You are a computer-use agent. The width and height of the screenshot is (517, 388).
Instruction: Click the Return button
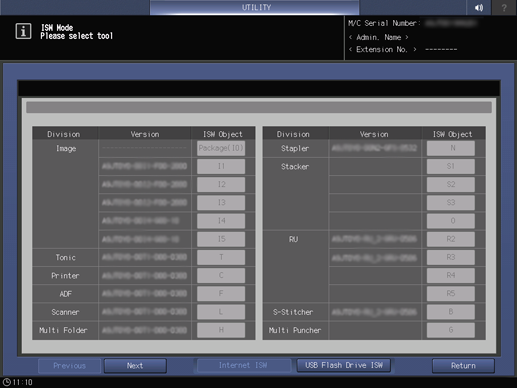click(463, 366)
